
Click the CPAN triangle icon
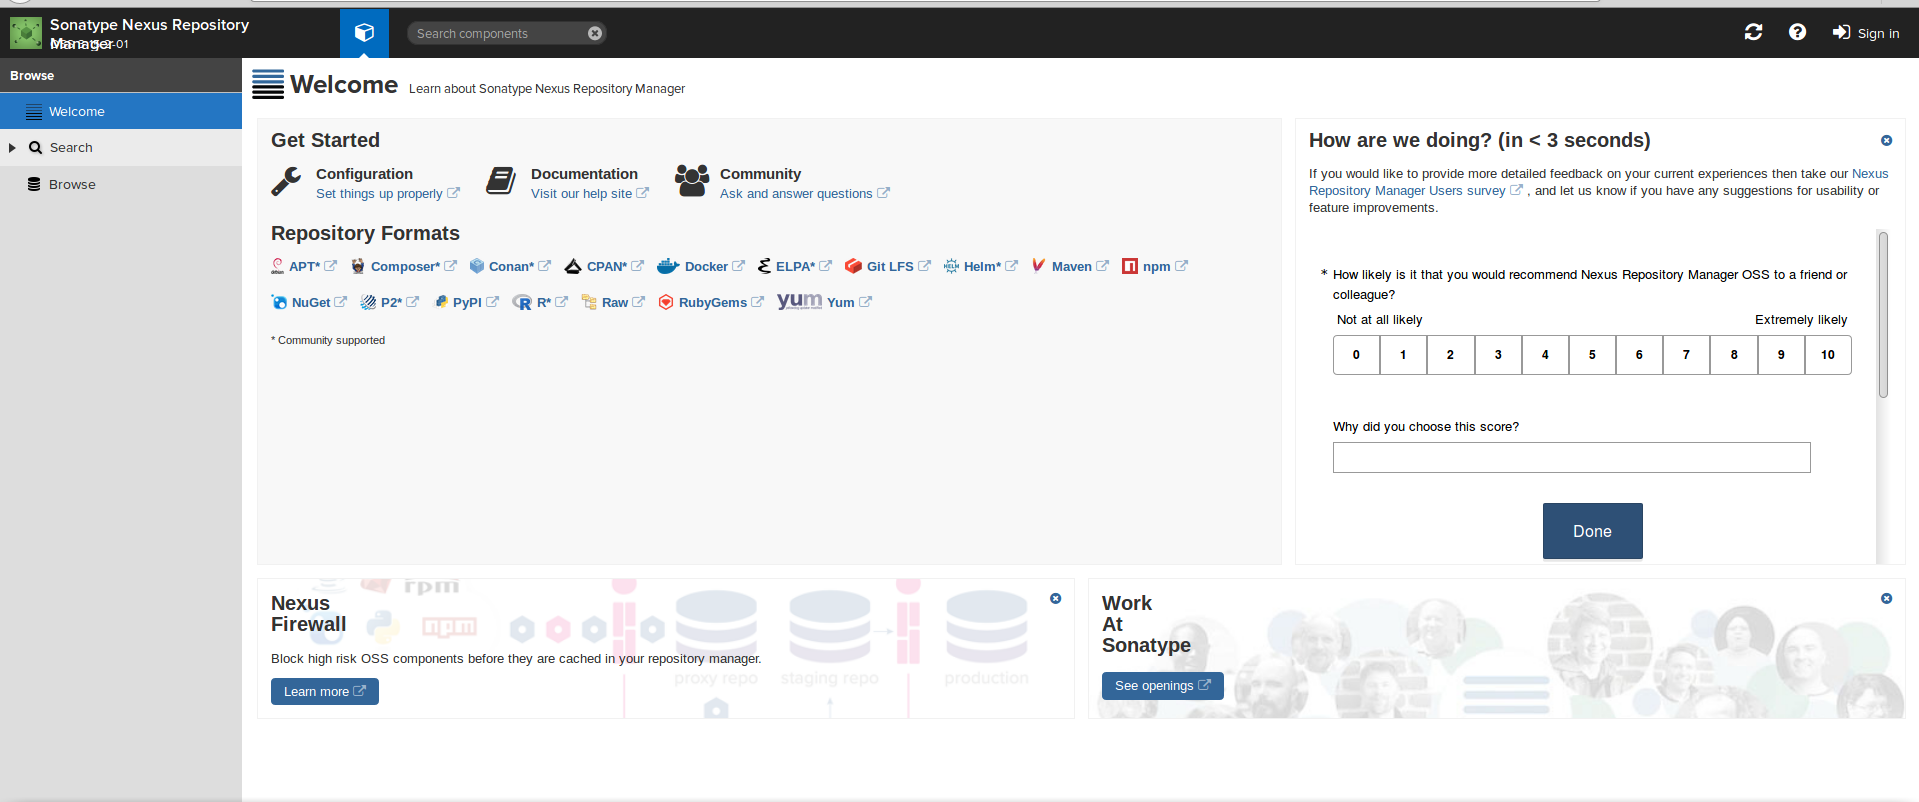coord(573,266)
